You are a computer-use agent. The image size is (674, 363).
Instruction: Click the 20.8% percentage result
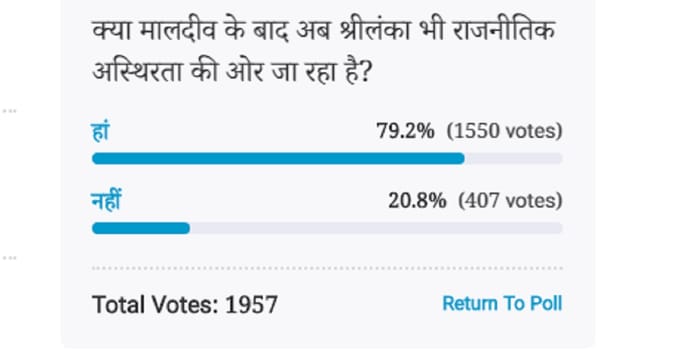point(417,200)
